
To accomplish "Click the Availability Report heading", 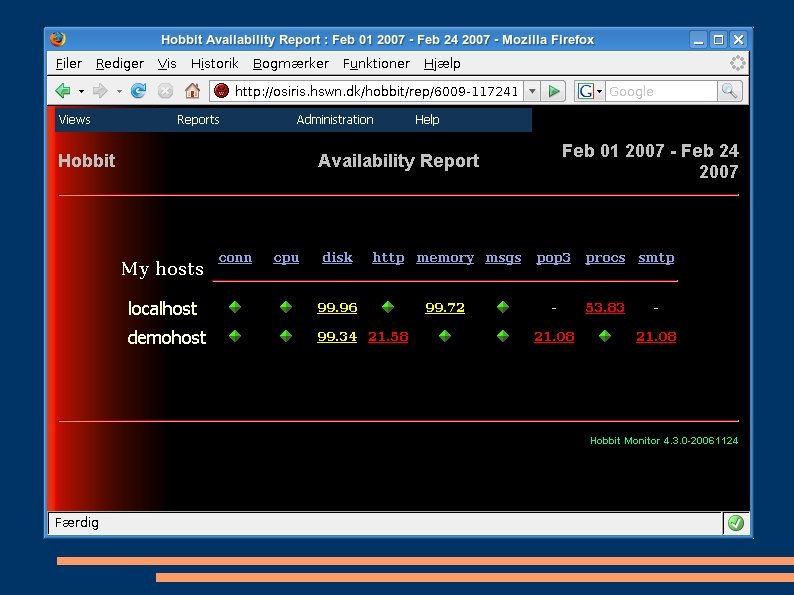I will point(399,161).
